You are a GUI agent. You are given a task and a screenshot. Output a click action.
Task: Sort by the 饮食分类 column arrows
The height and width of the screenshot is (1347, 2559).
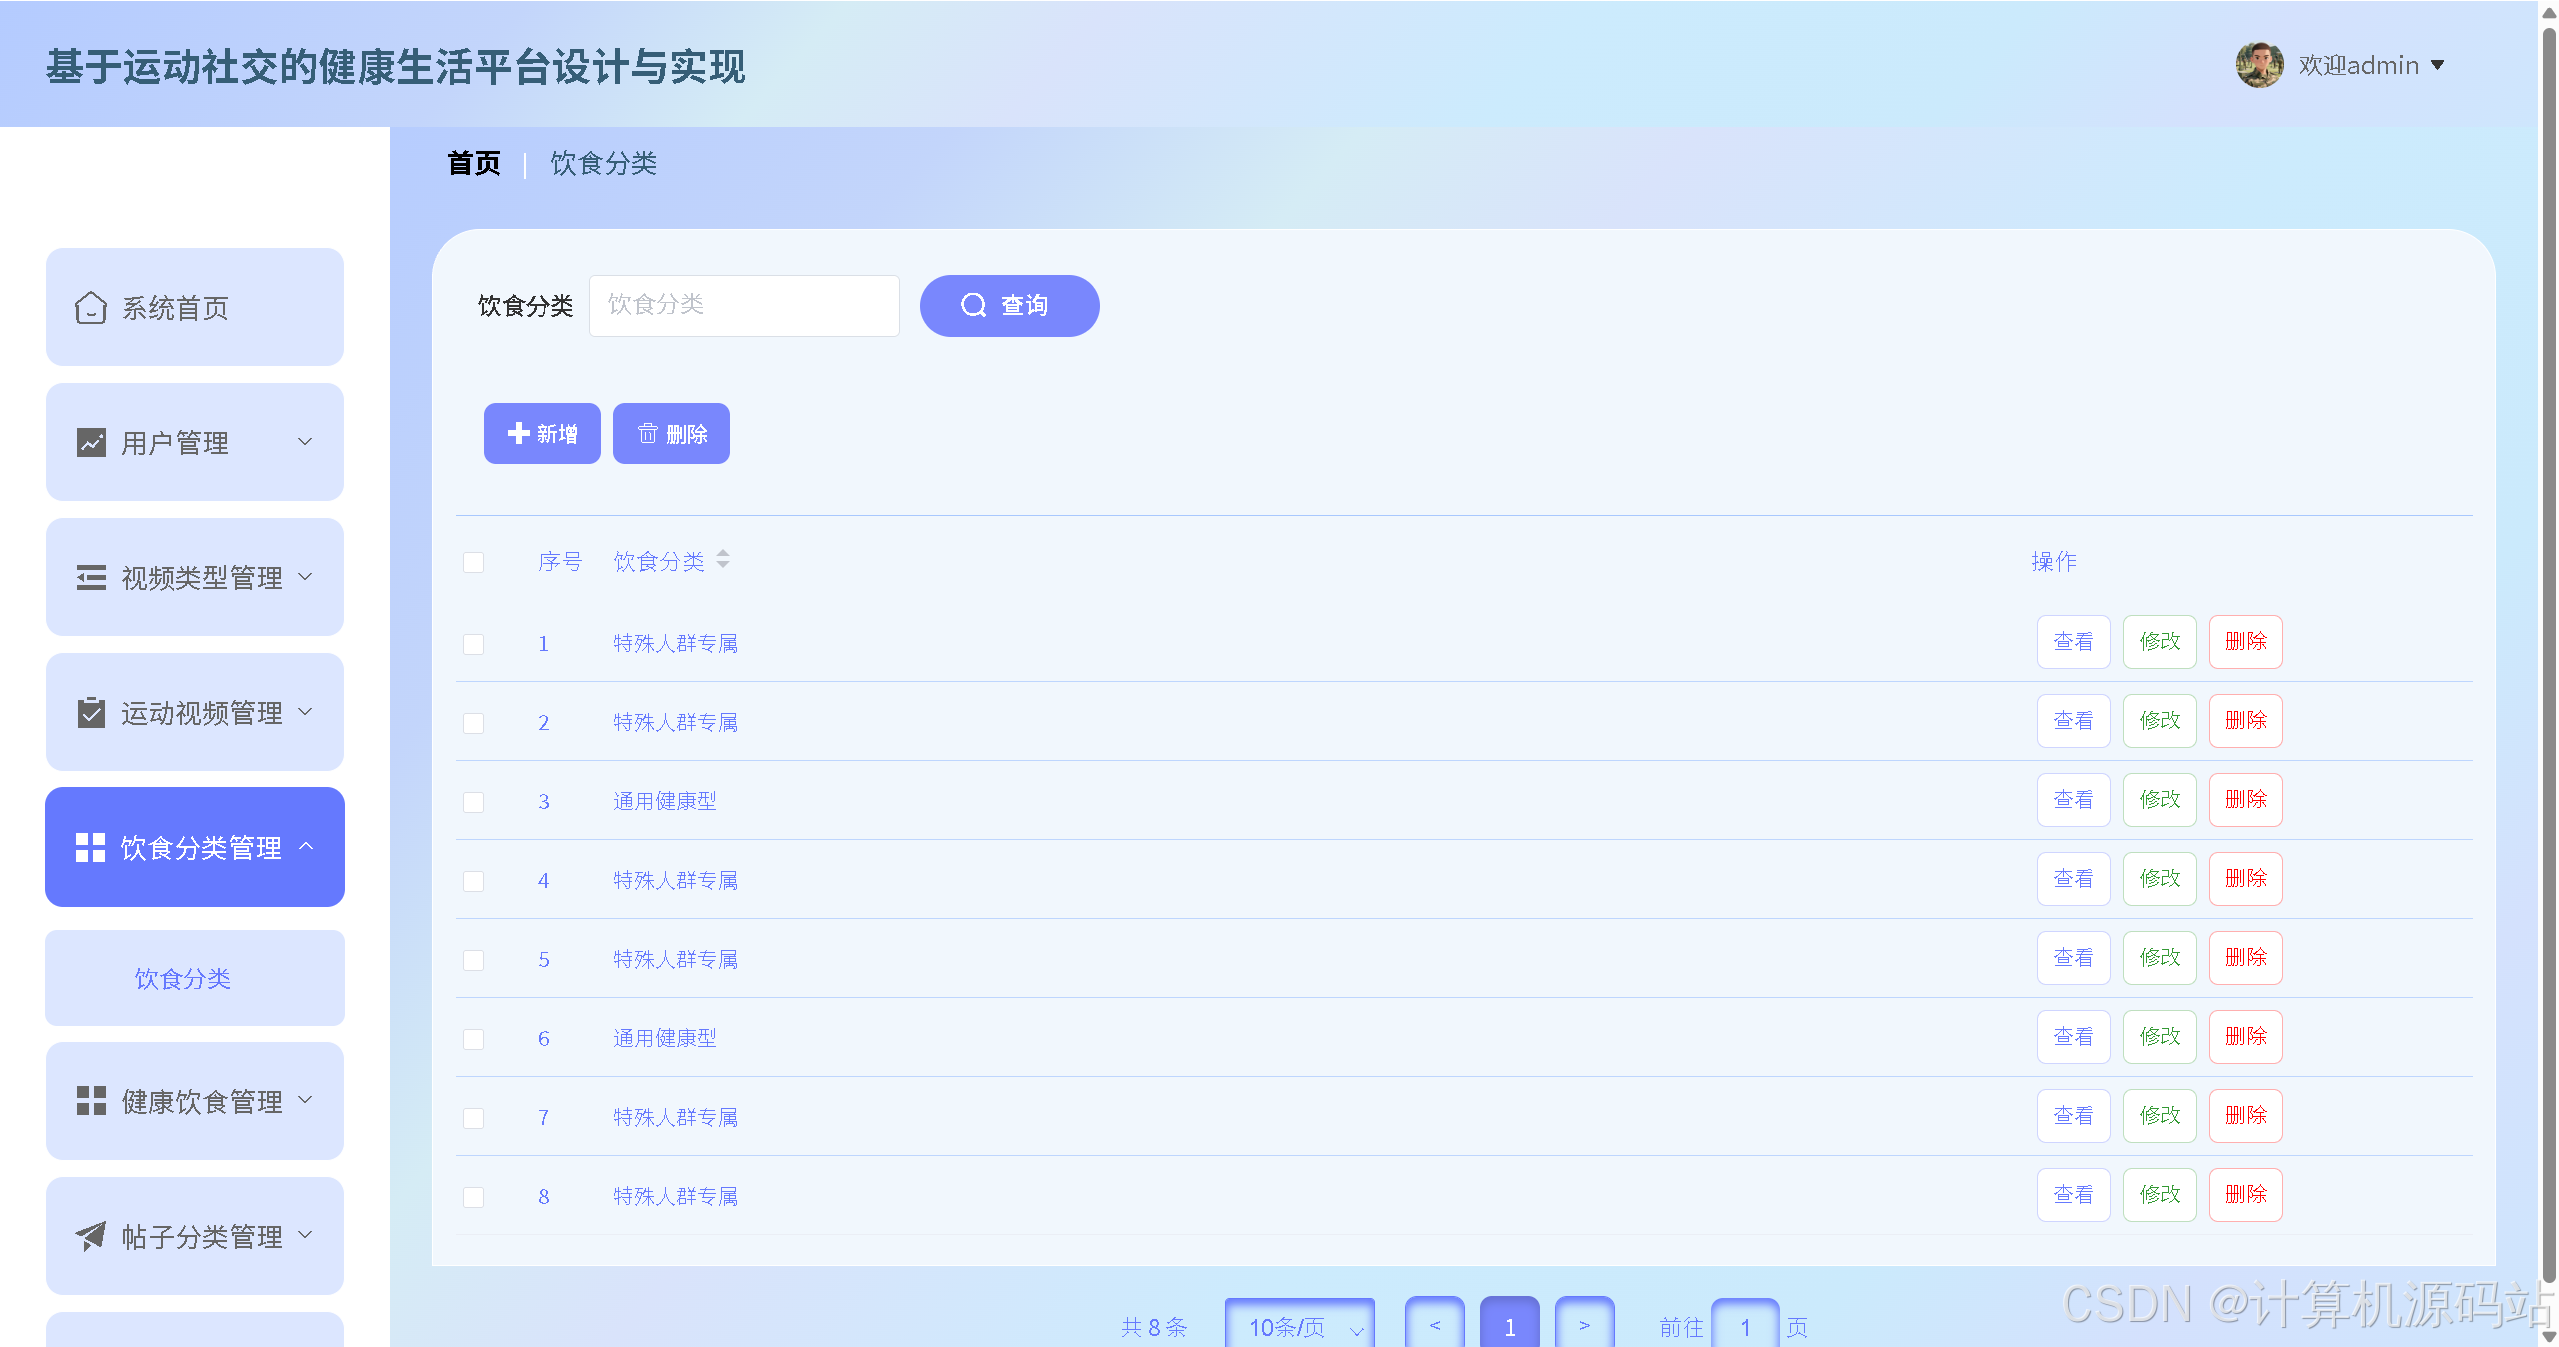click(x=723, y=560)
